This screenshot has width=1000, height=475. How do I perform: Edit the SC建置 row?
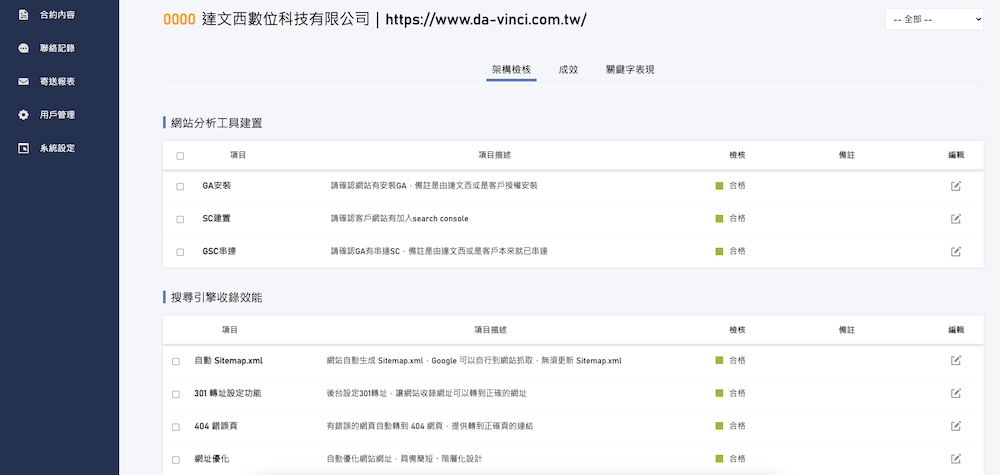955,219
